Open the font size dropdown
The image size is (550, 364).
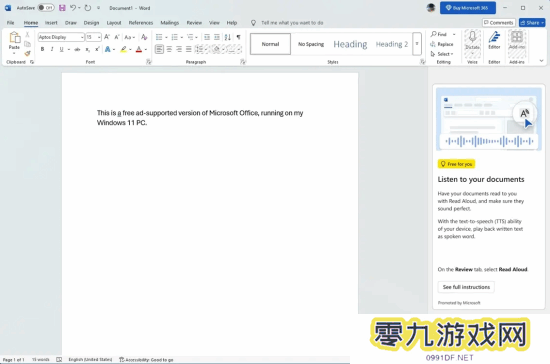pyautogui.click(x=99, y=37)
